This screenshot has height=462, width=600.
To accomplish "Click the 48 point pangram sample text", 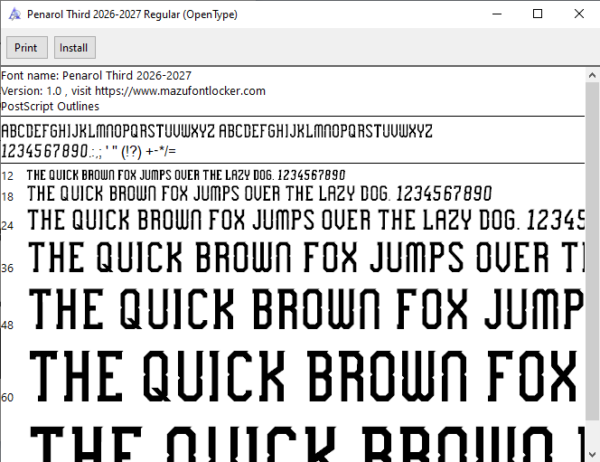I will pos(306,309).
